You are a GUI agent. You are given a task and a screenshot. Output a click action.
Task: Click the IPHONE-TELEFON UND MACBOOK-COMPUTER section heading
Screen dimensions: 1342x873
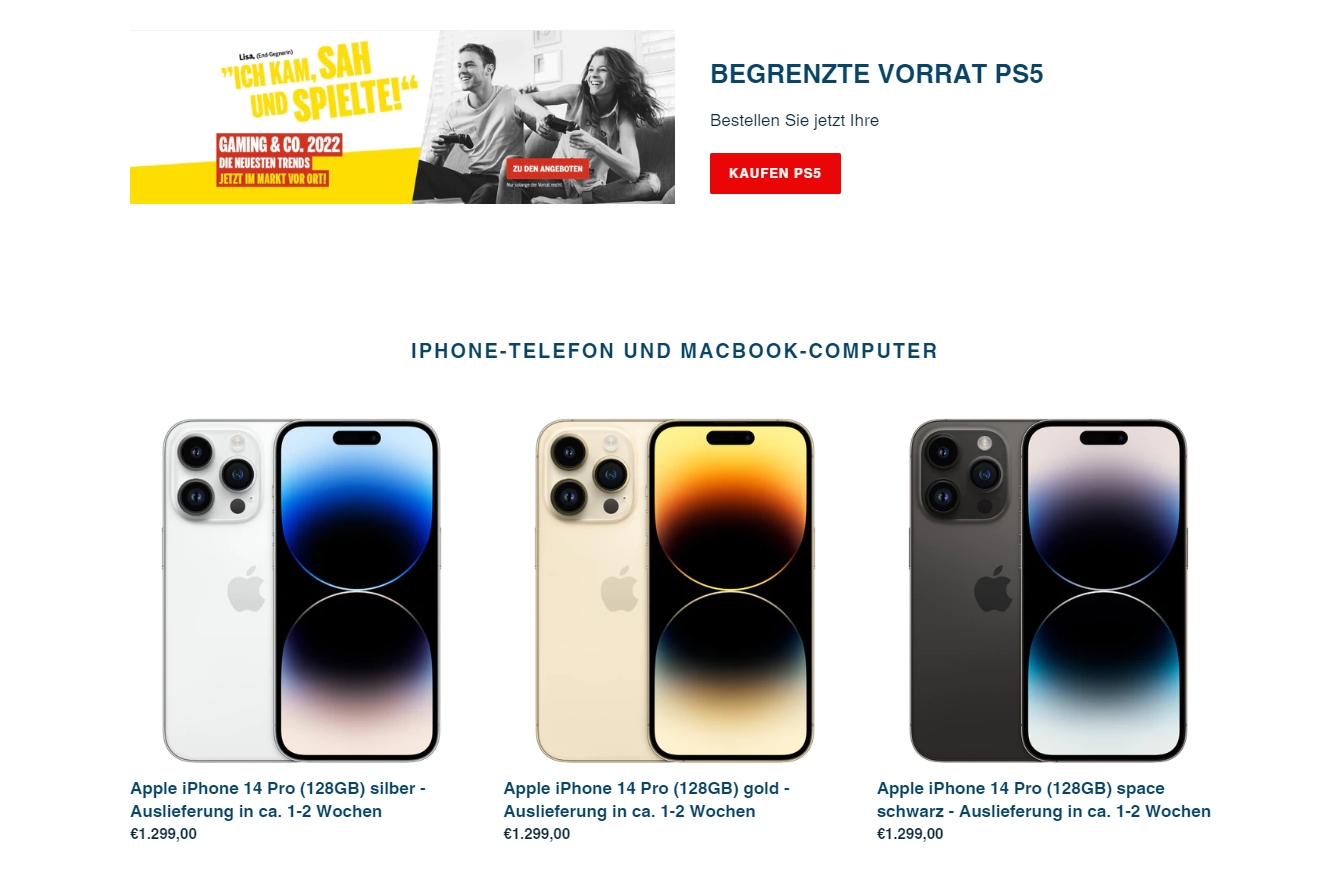(x=675, y=351)
